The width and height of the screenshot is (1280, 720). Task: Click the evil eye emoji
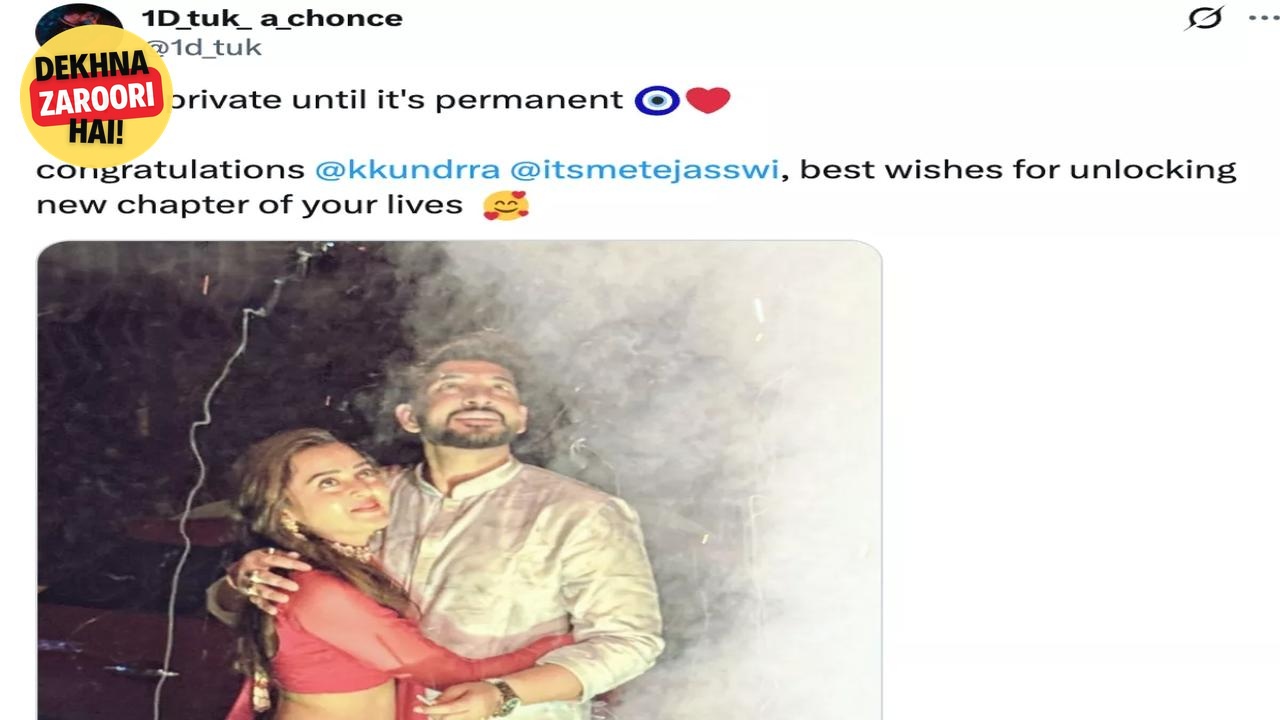coord(657,100)
